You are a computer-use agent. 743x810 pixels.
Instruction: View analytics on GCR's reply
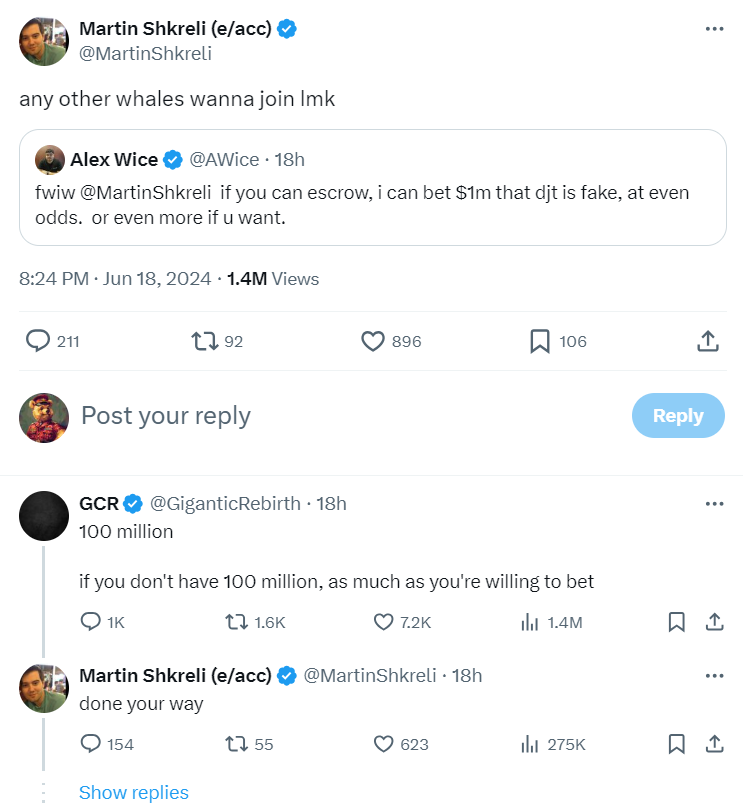[530, 622]
